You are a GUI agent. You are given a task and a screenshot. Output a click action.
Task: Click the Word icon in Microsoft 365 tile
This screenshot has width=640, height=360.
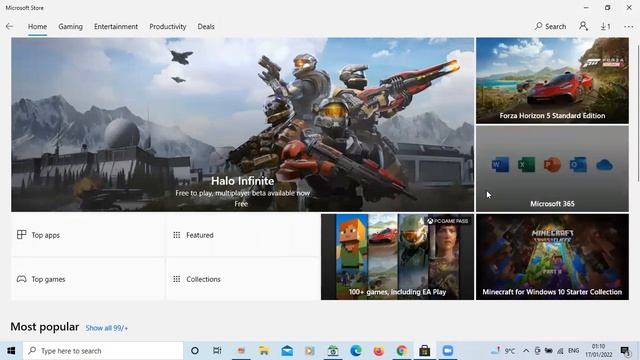(500, 164)
